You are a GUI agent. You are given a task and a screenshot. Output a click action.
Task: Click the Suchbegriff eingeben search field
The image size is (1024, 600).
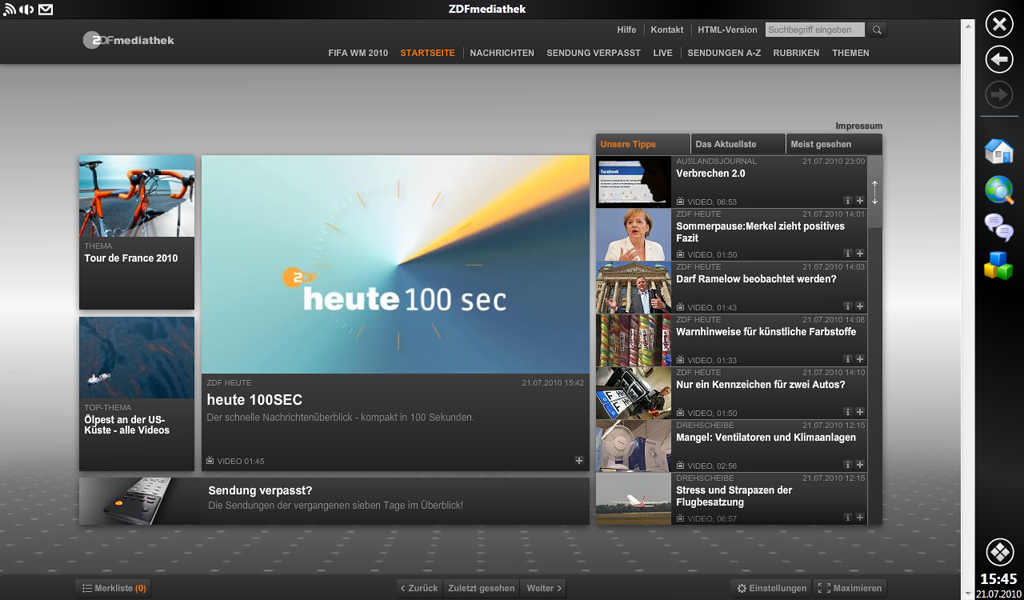pyautogui.click(x=815, y=30)
